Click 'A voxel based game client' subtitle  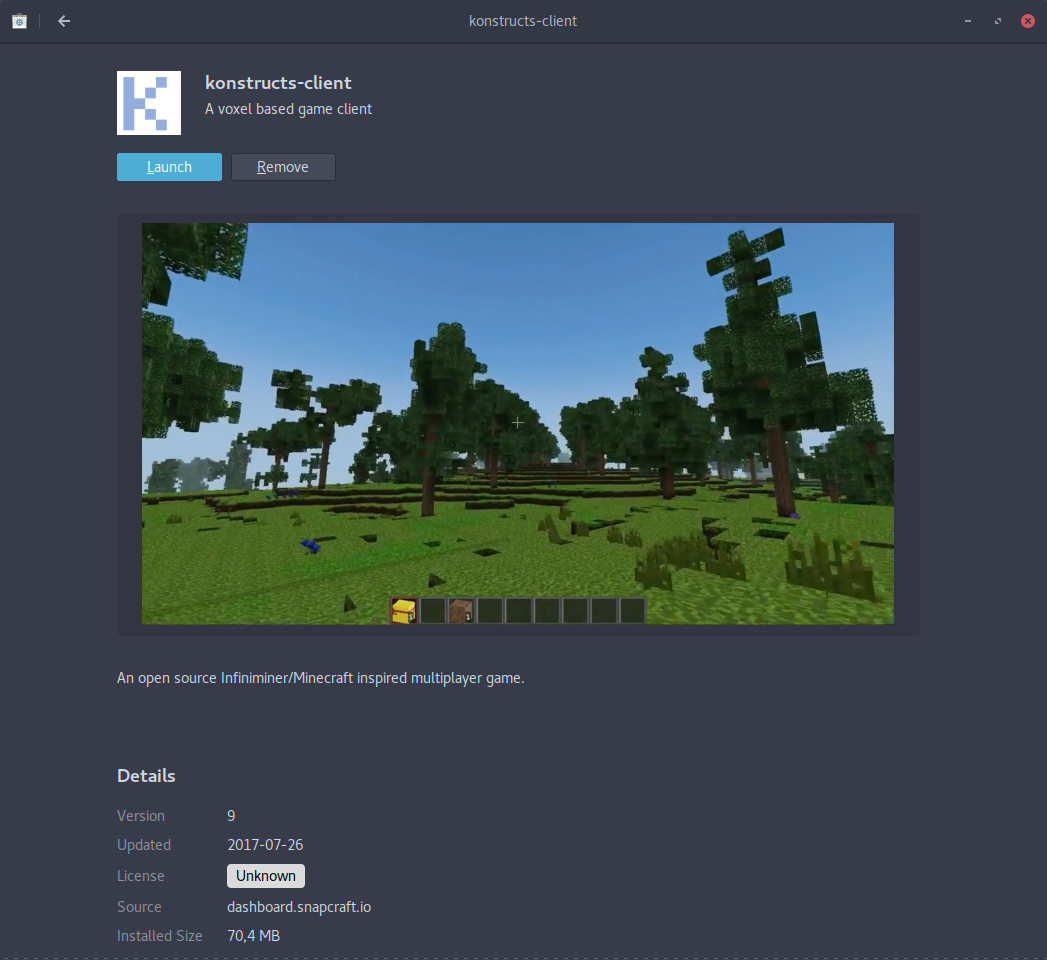288,109
